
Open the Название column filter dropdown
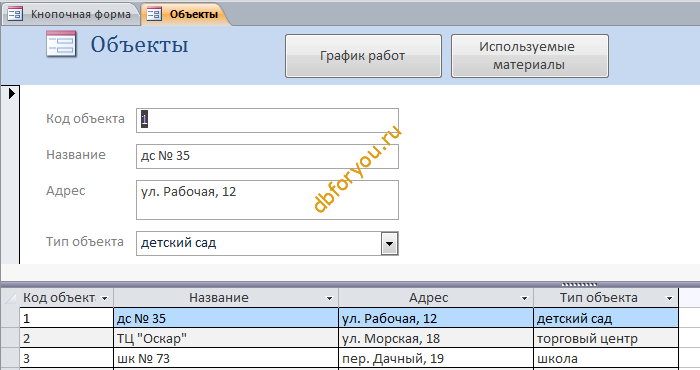point(329,298)
